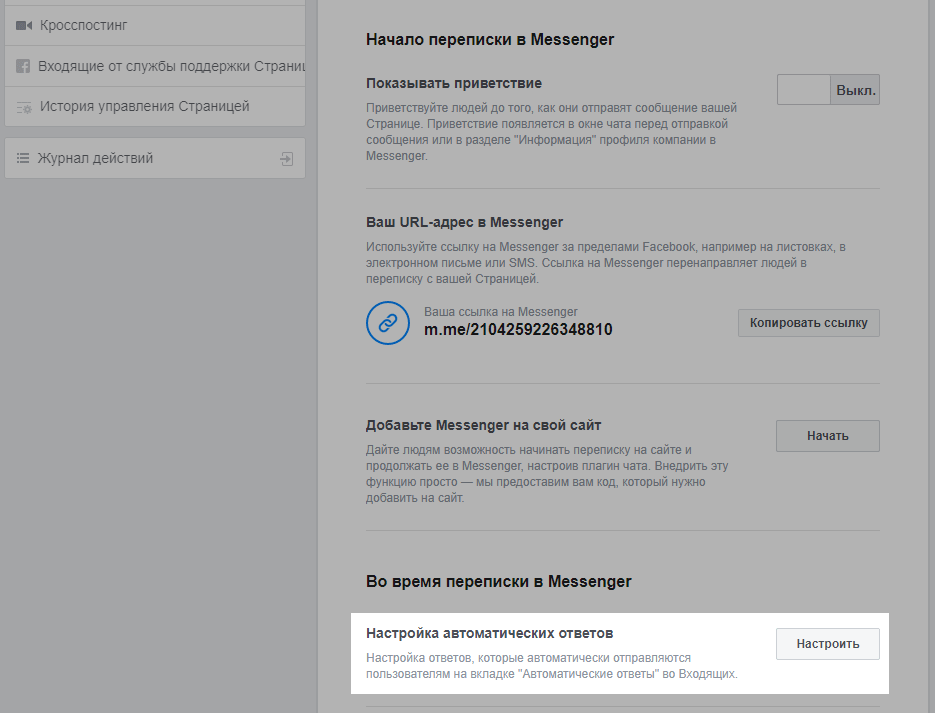This screenshot has height=713, width=935.
Task: Select История управления Страницей menu item
Action: pyautogui.click(x=144, y=107)
